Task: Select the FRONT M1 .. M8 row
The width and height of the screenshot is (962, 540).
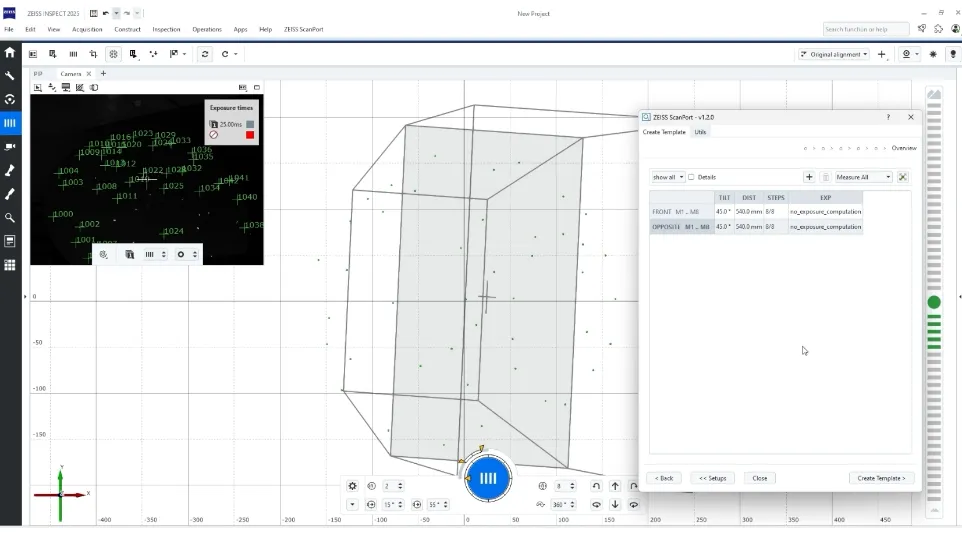Action: tap(756, 212)
